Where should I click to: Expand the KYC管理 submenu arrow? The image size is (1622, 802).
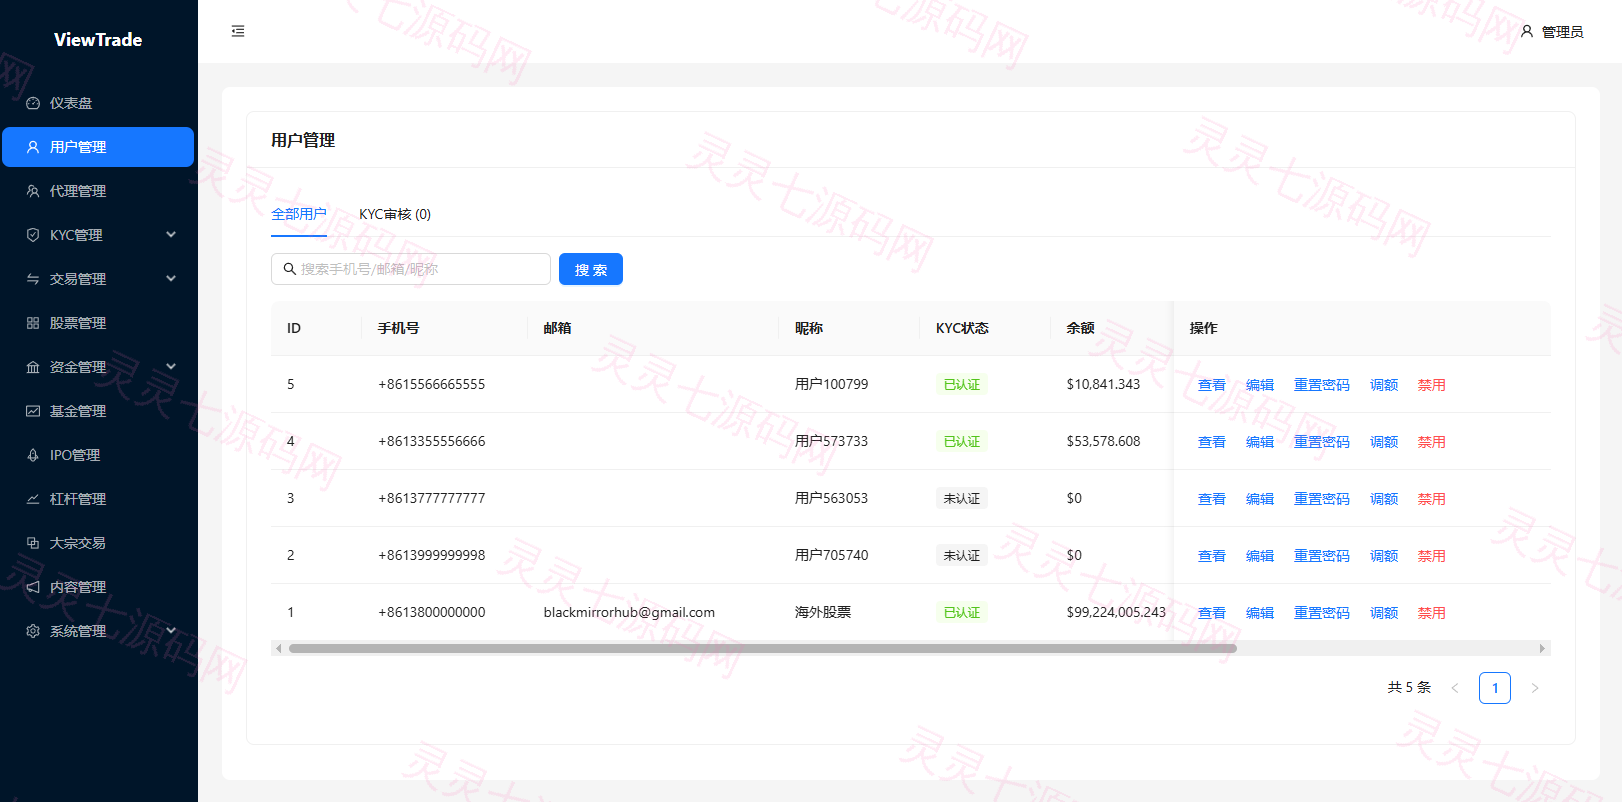pyautogui.click(x=171, y=235)
